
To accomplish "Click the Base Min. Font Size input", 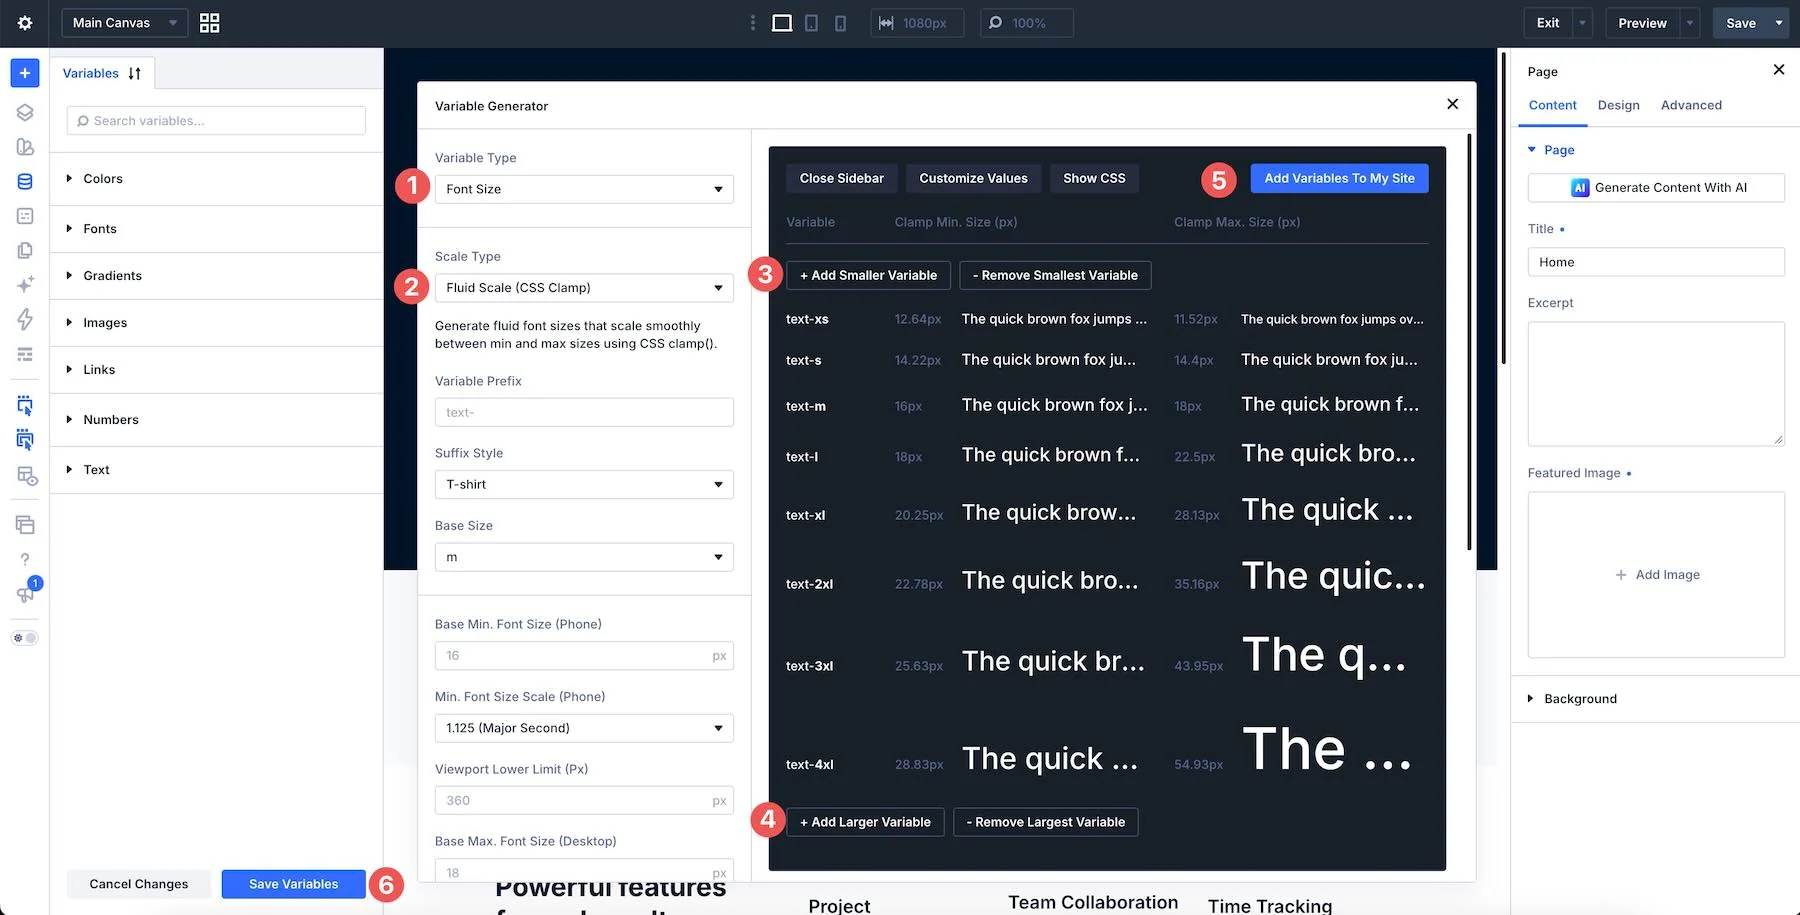I will [584, 656].
